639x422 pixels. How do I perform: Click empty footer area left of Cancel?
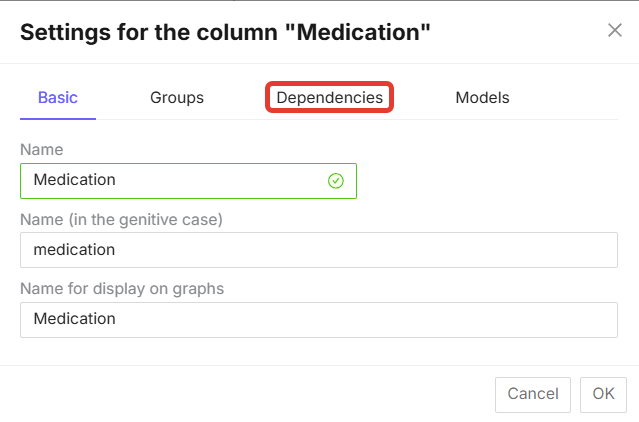[250, 394]
